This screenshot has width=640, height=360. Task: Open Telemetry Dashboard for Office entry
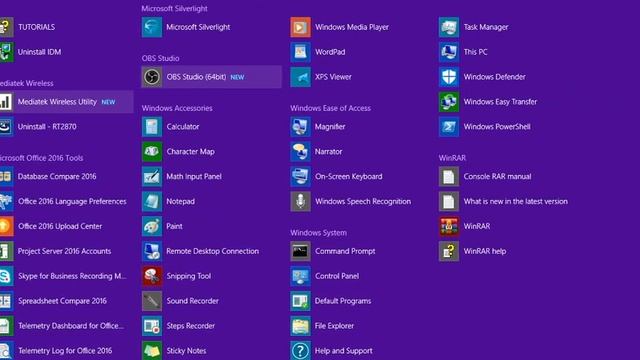click(62, 326)
